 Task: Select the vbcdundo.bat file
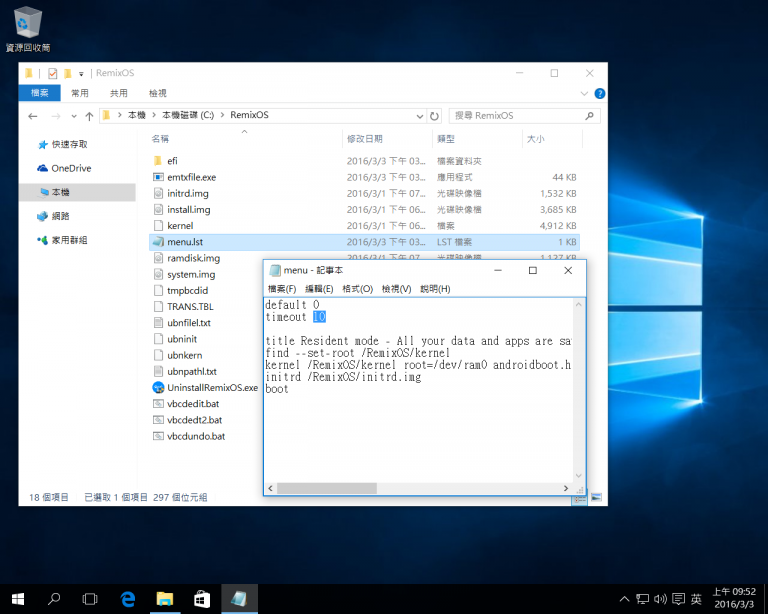click(196, 436)
